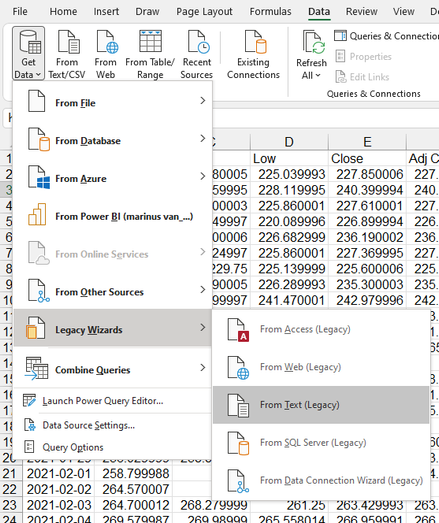Switch to the View ribbon tab

[403, 11]
